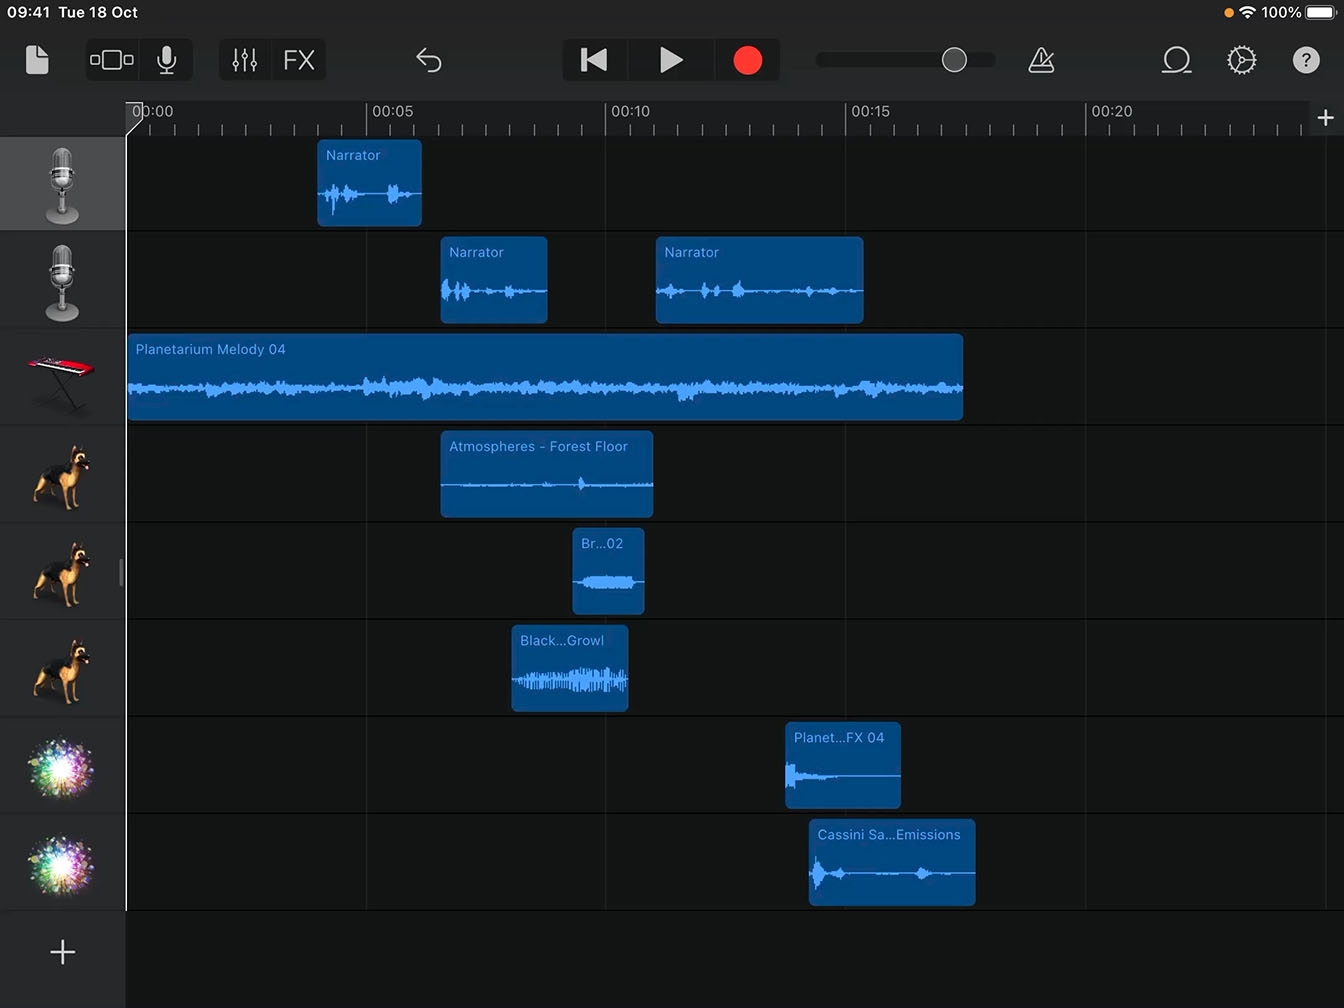Open the My Songs document browser
This screenshot has width=1344, height=1008.
37,60
